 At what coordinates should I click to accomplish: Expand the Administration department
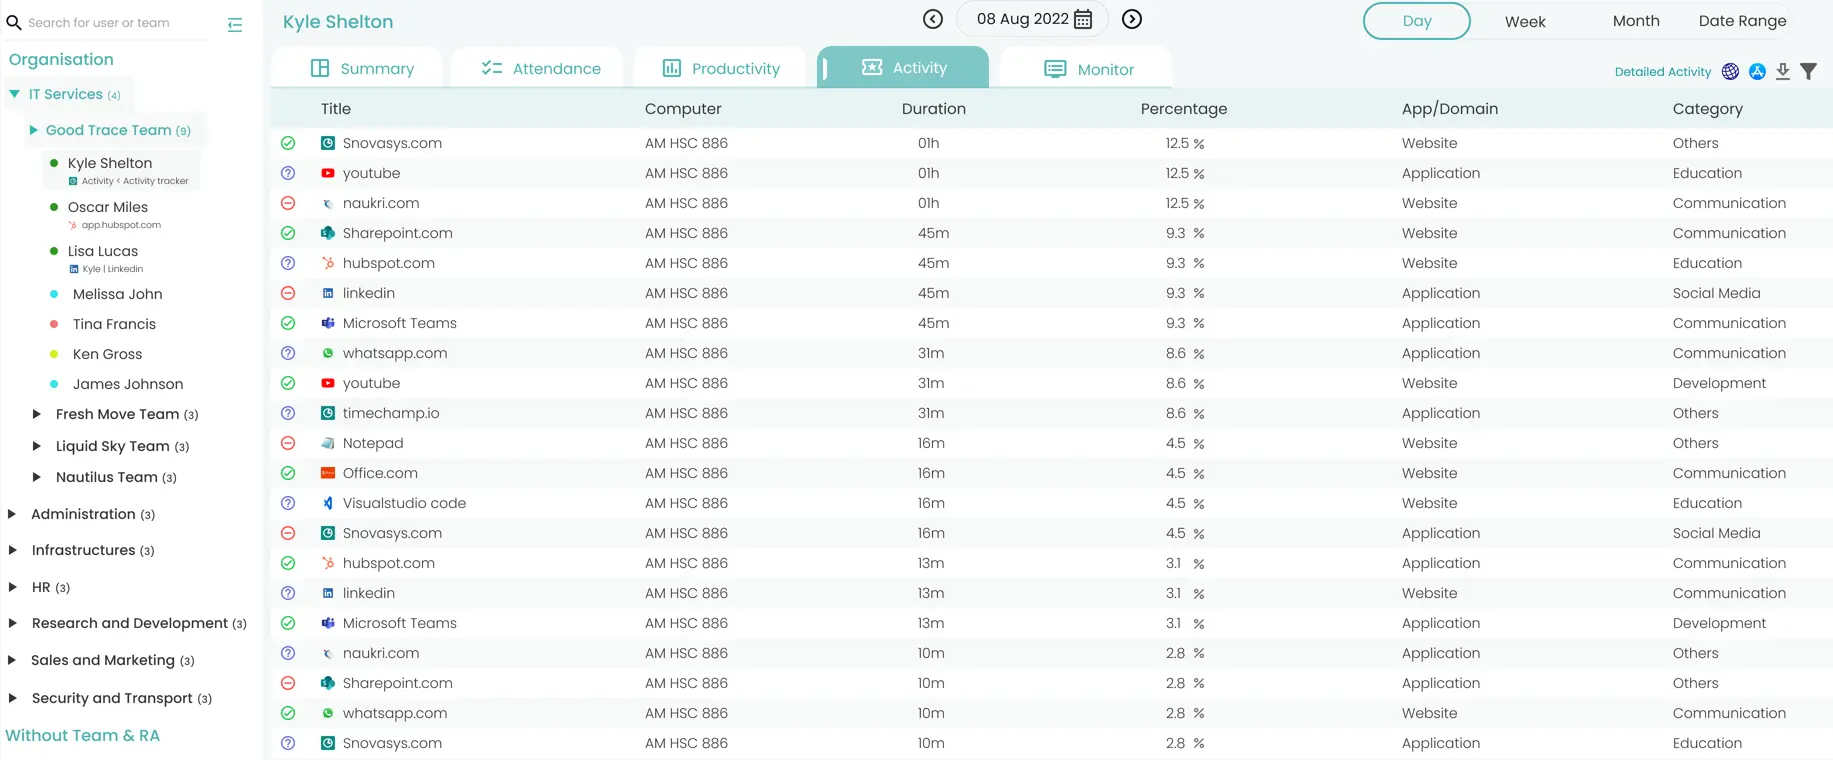12,514
